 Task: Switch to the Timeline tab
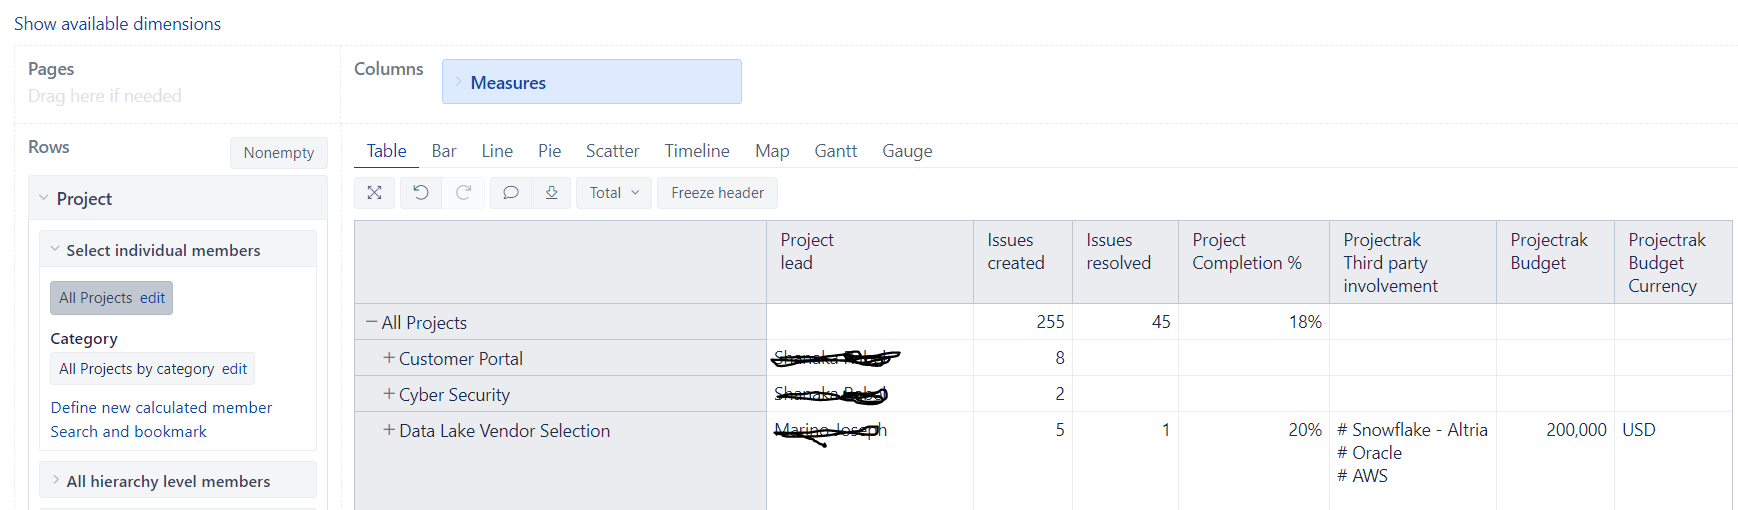tap(697, 151)
